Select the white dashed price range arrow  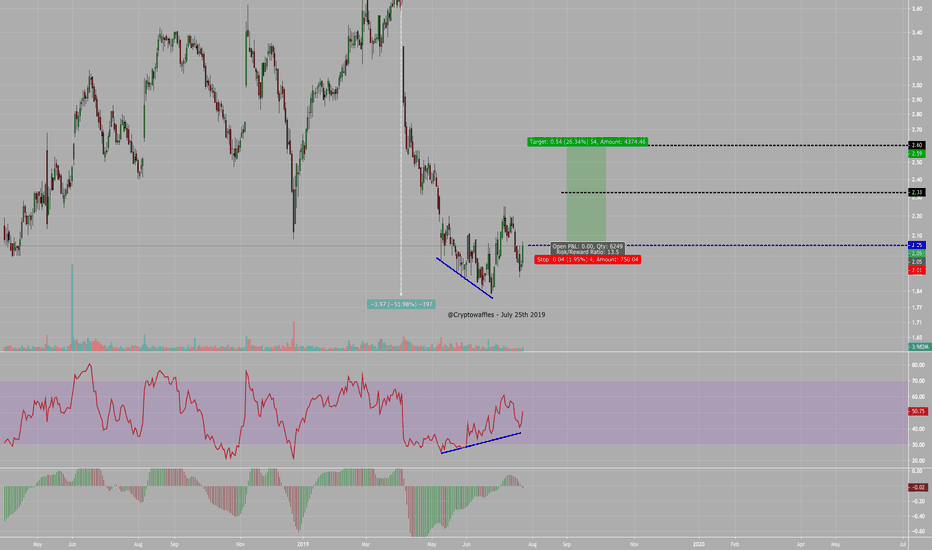pyautogui.click(x=401, y=149)
